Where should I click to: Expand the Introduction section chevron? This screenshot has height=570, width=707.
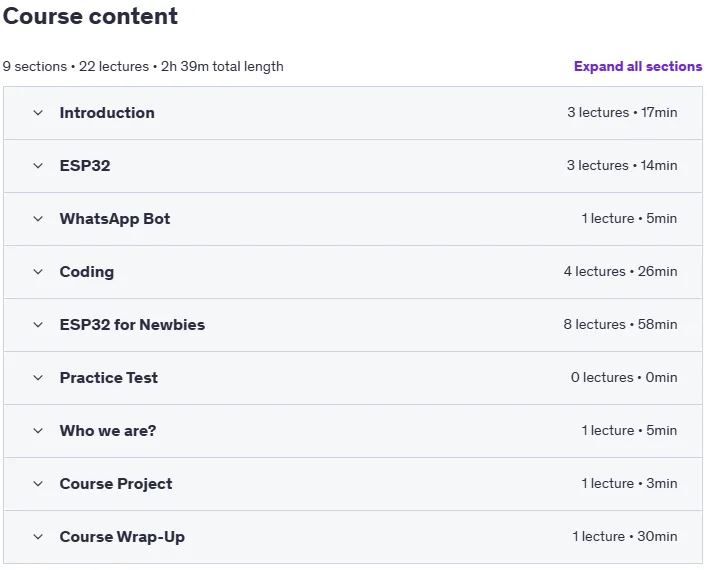coord(38,113)
